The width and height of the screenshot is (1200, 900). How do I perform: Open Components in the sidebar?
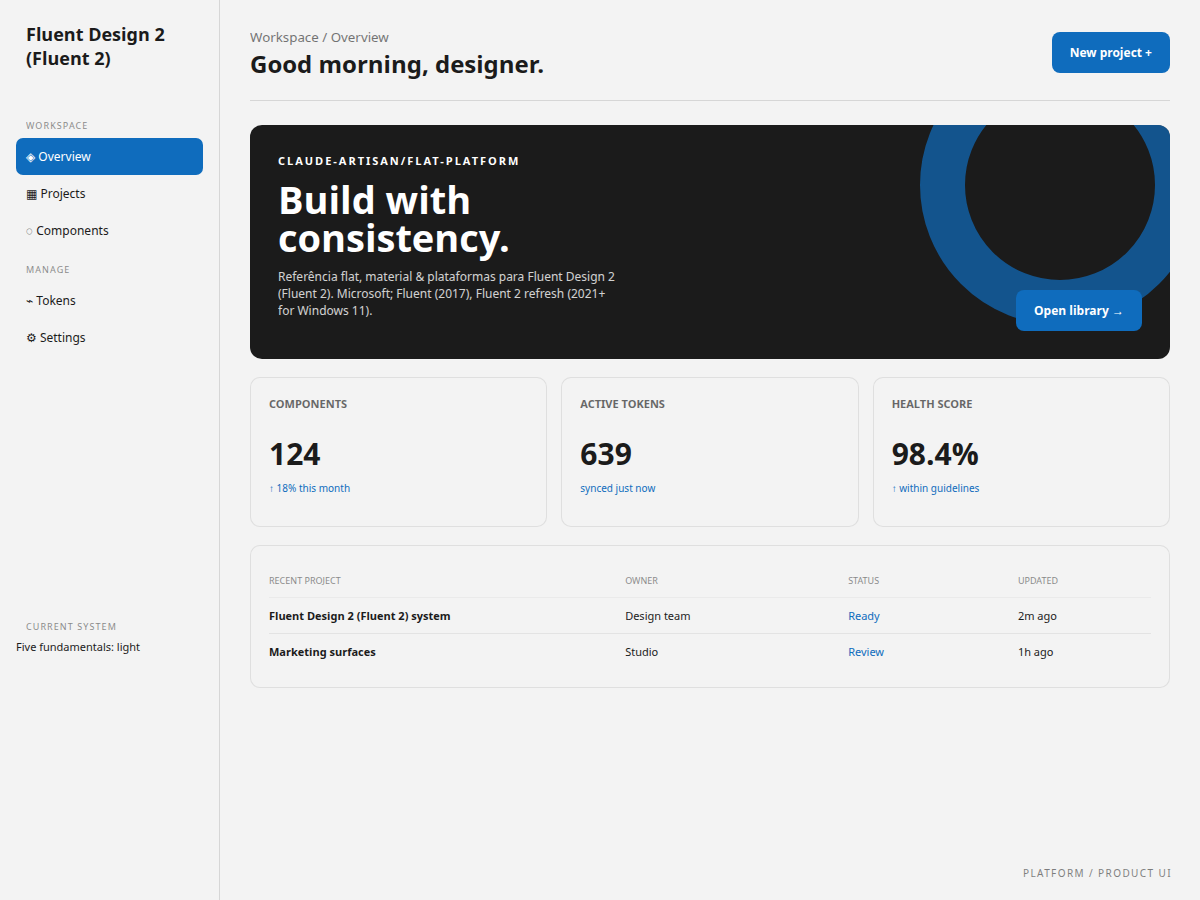pos(109,230)
